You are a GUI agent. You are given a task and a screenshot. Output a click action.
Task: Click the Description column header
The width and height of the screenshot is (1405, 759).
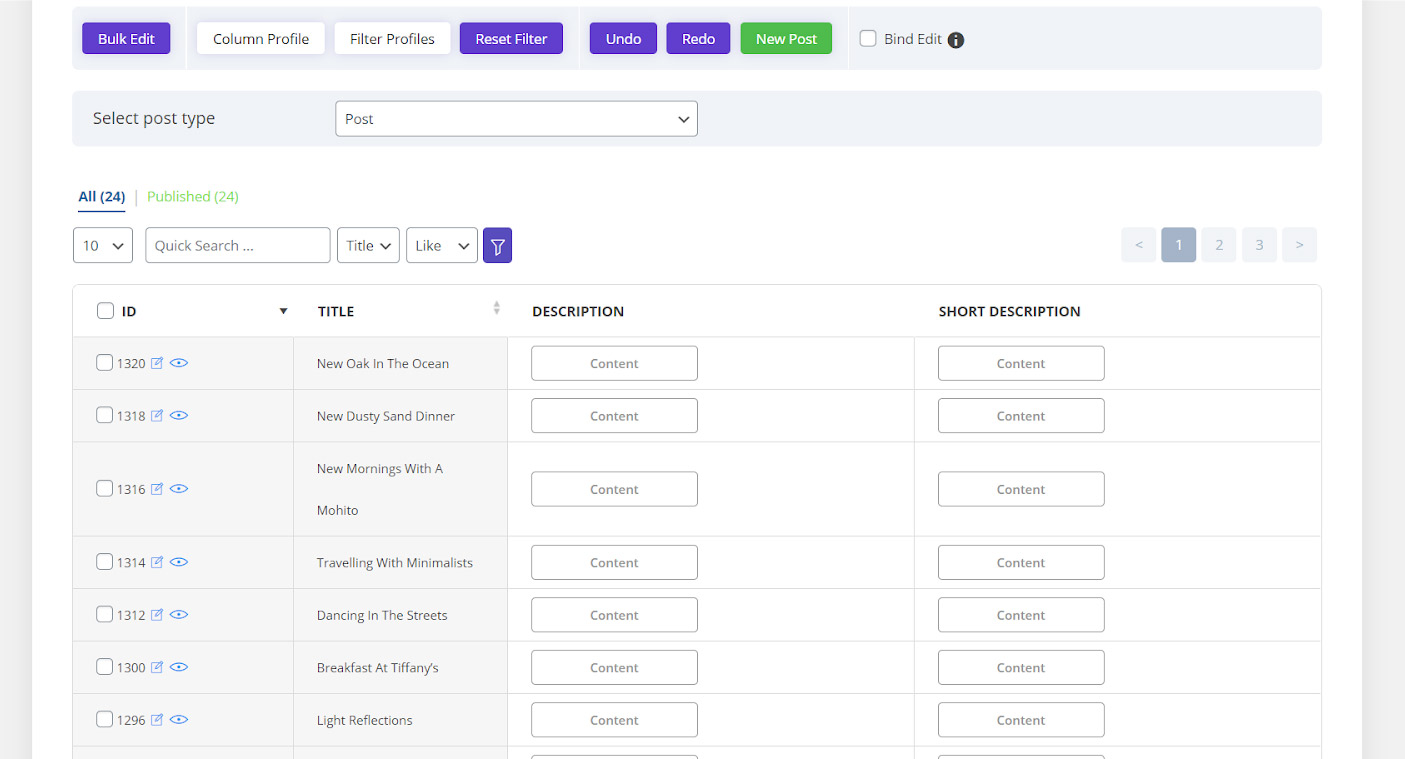pyautogui.click(x=578, y=311)
